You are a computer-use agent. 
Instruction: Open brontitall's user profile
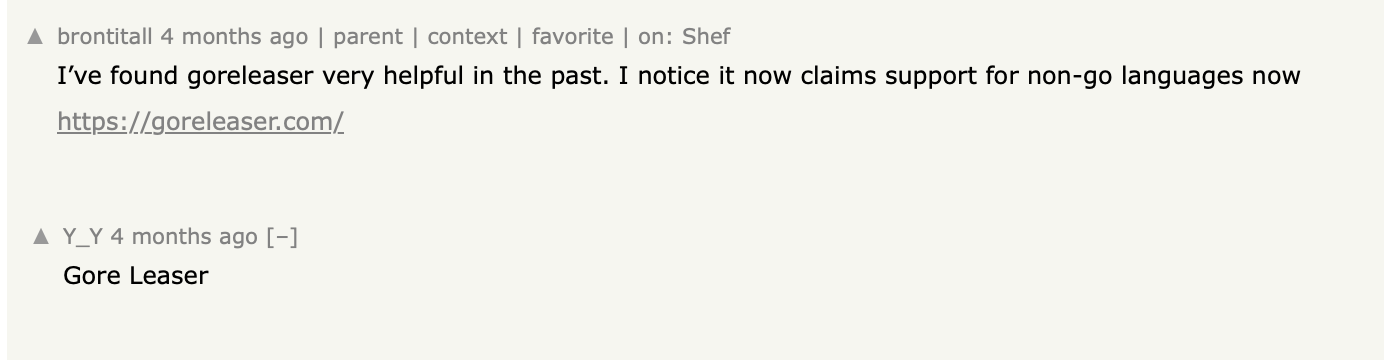[105, 37]
